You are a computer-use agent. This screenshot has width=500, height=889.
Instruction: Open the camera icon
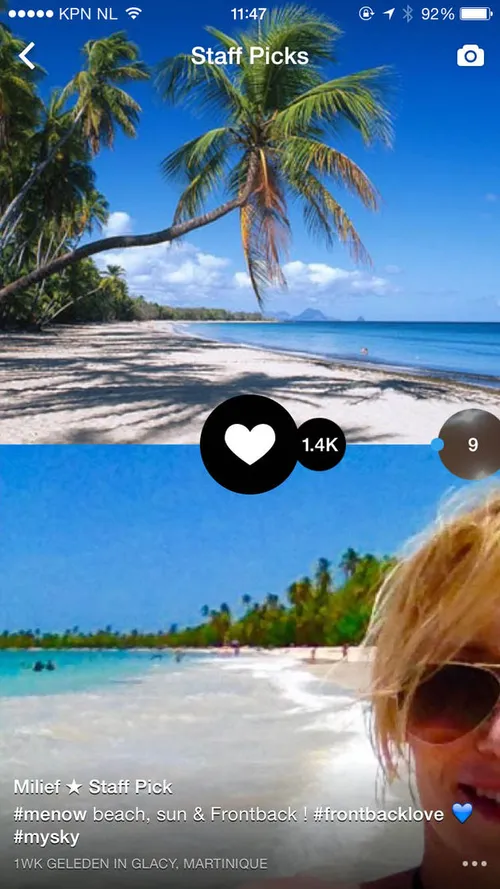pos(471,56)
